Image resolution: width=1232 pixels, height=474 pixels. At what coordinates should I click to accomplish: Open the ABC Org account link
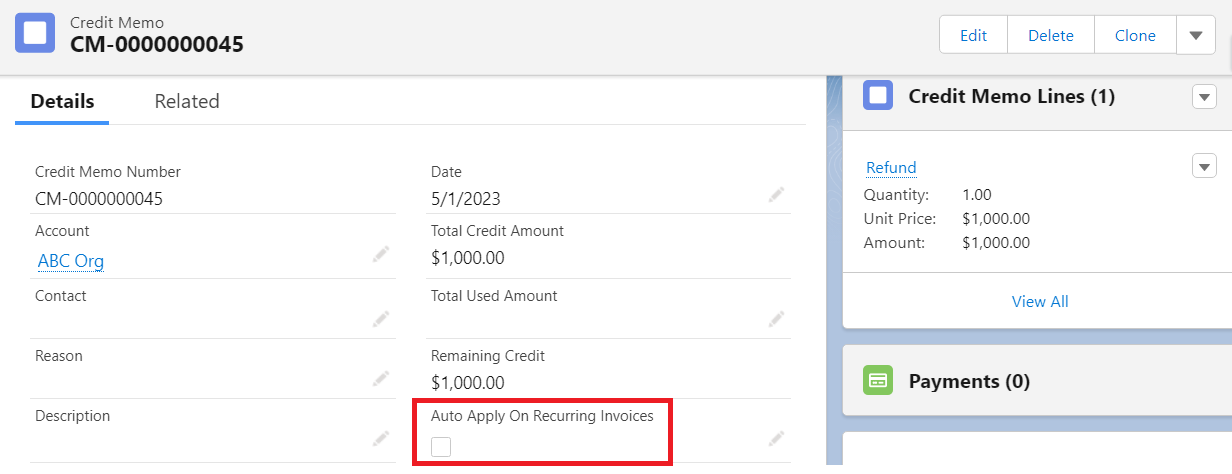pos(71,261)
